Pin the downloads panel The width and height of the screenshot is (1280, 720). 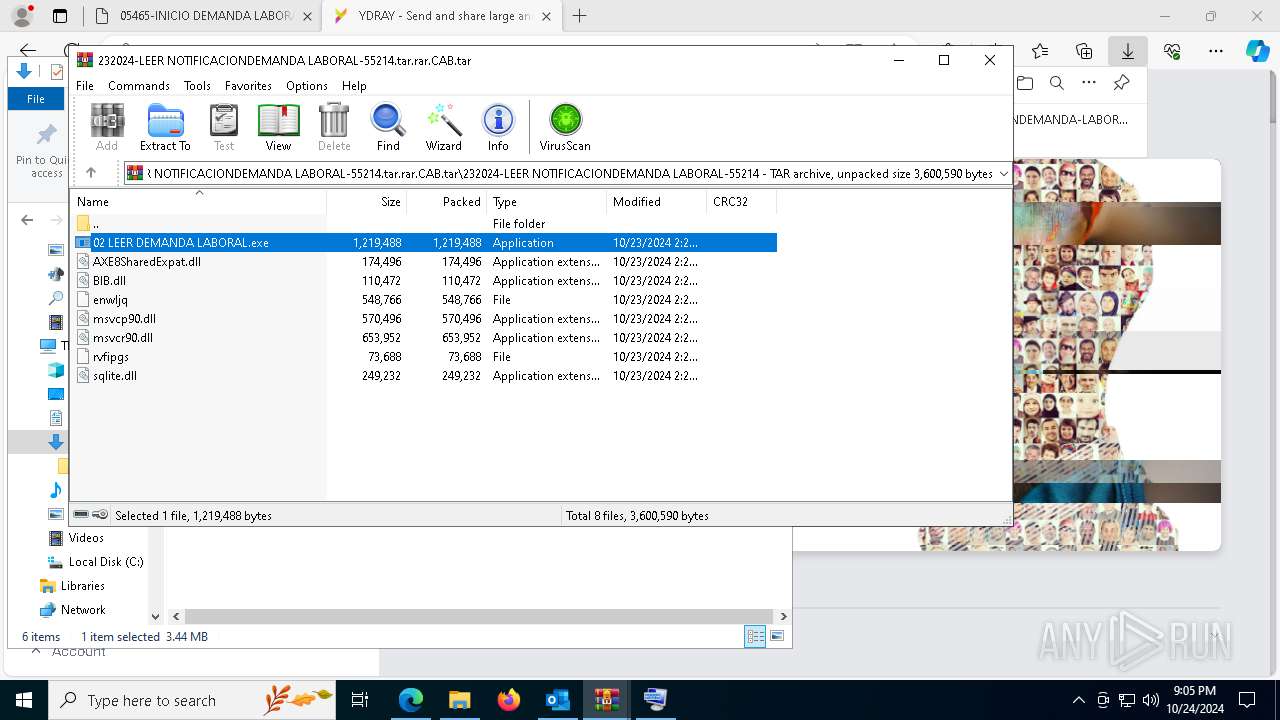pyautogui.click(x=1121, y=83)
